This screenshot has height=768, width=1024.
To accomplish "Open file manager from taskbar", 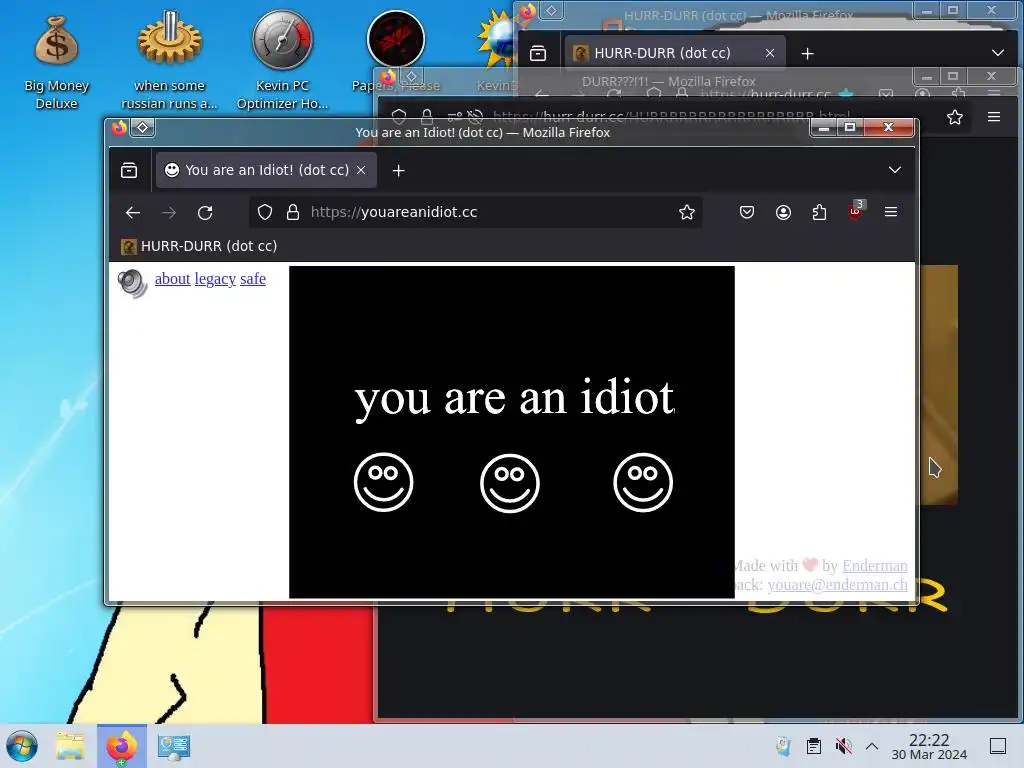I will tap(70, 746).
